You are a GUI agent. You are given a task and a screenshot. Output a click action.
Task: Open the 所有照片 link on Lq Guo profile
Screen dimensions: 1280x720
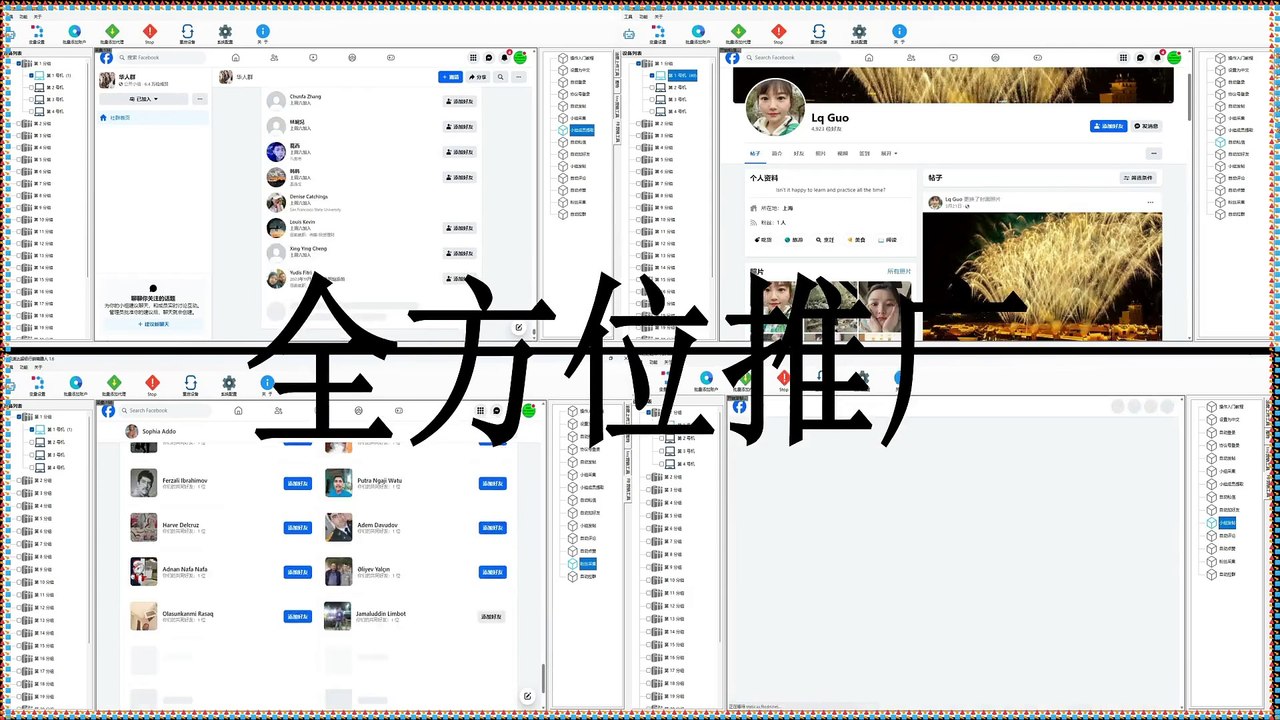tap(899, 271)
